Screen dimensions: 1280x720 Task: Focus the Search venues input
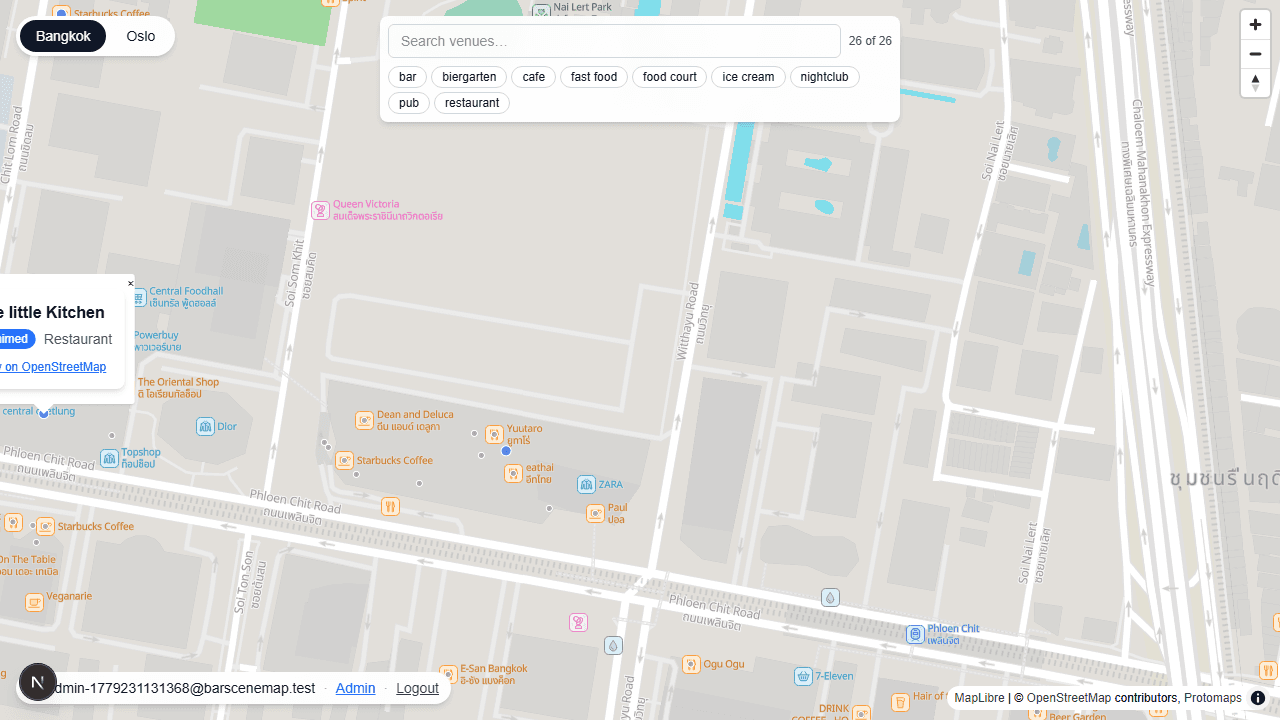point(614,41)
